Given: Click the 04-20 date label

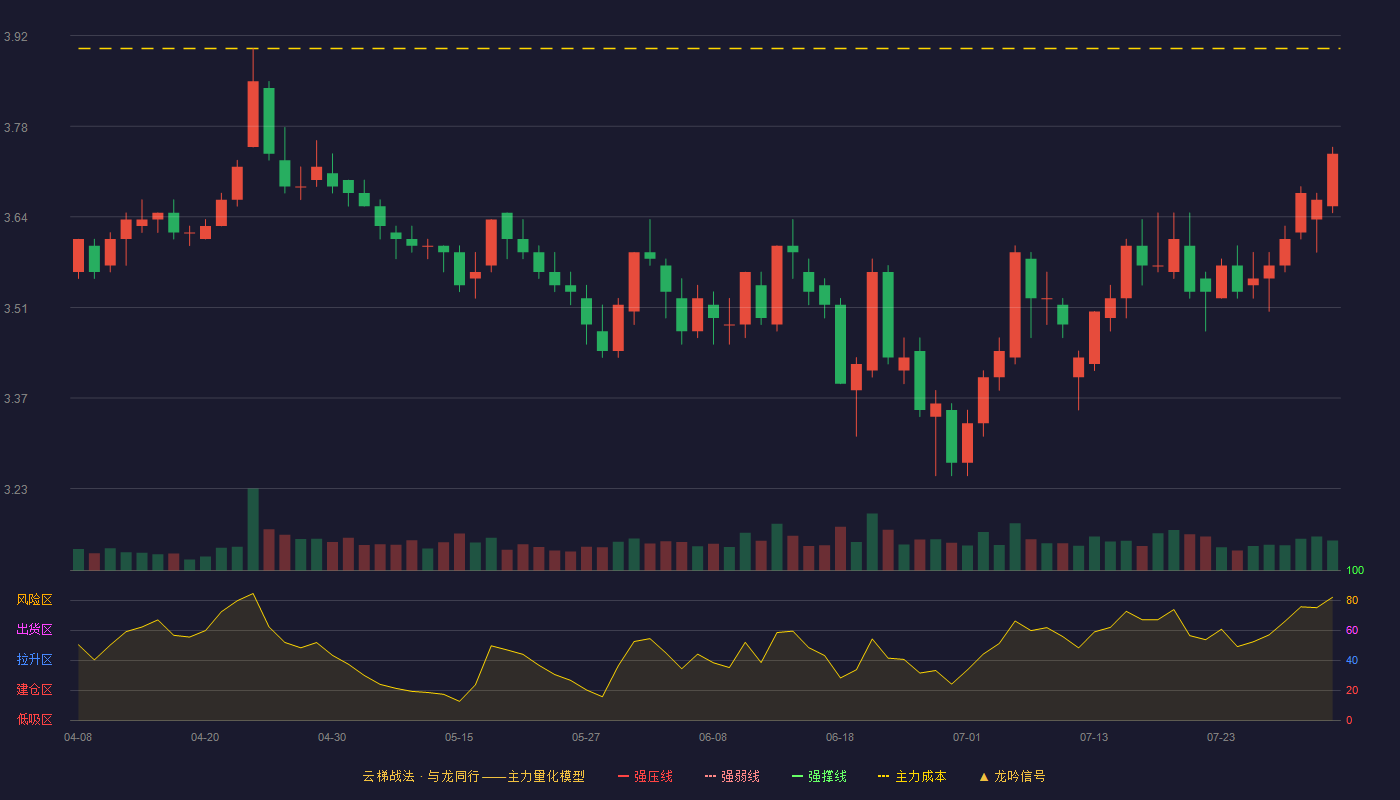Looking at the screenshot, I should [x=205, y=737].
